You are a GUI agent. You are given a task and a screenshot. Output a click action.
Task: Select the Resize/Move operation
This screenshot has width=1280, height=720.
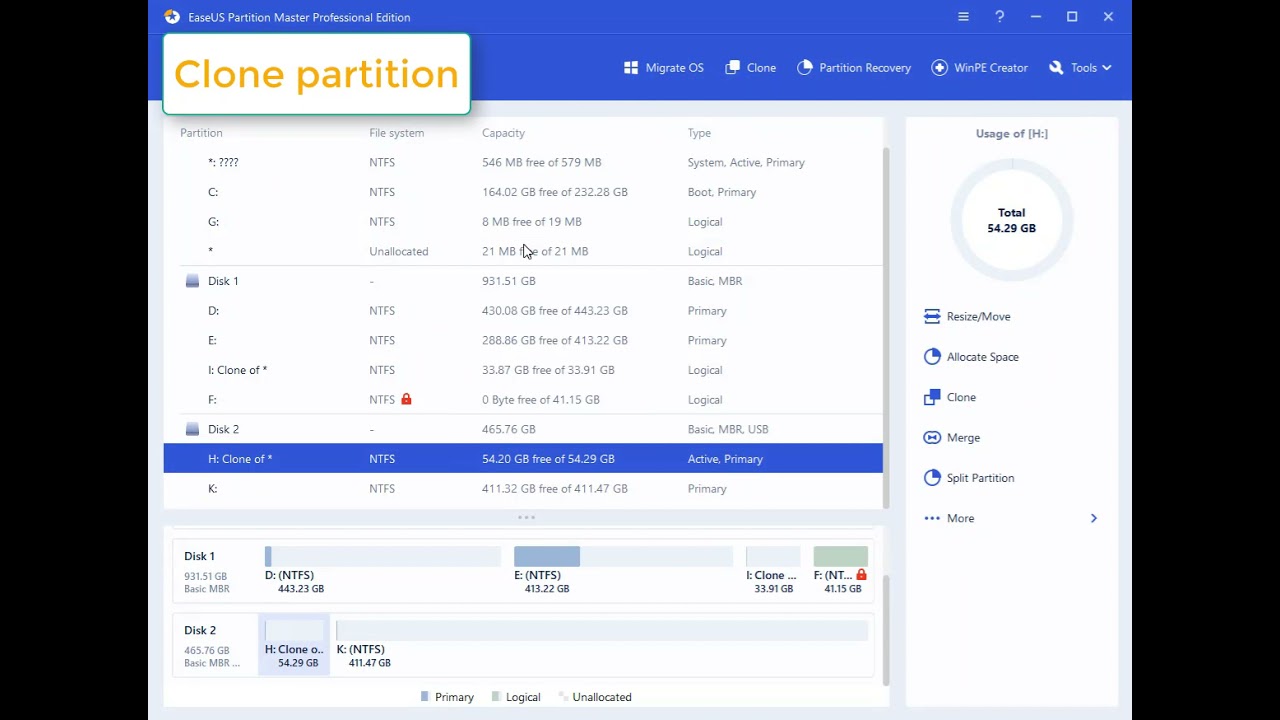(967, 316)
